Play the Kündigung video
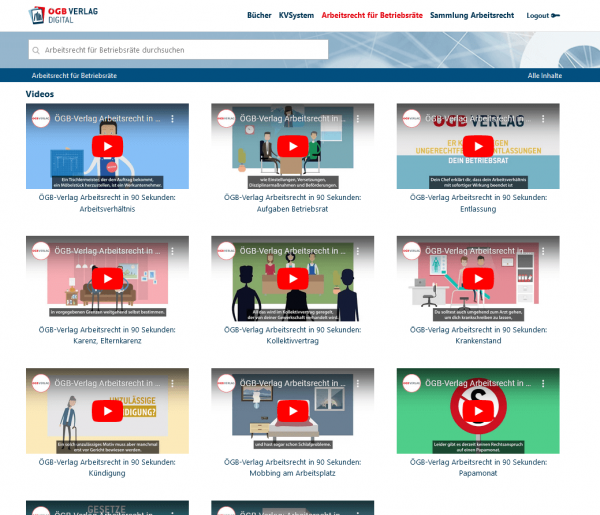600x515 pixels. (x=108, y=411)
